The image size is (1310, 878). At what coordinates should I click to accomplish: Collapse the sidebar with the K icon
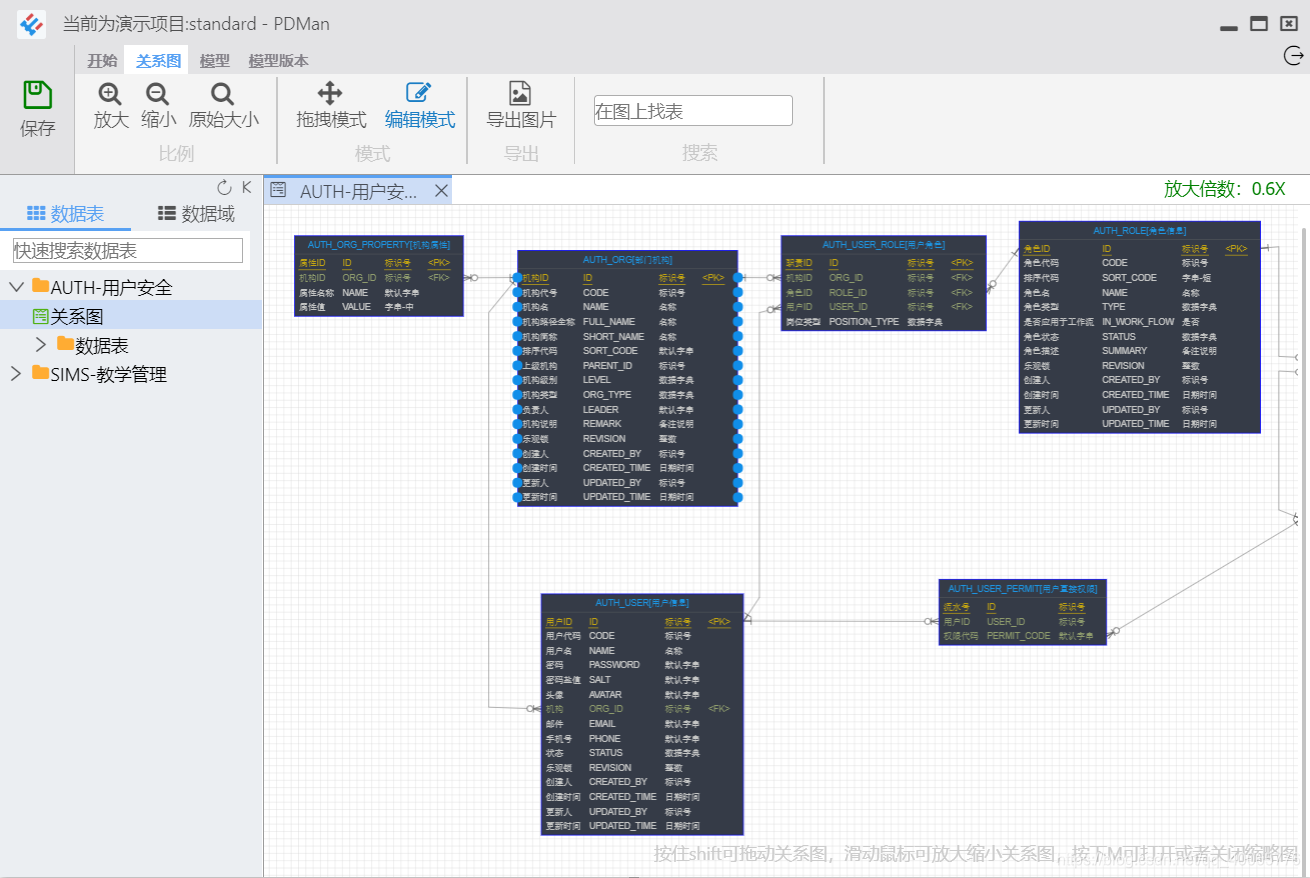247,187
